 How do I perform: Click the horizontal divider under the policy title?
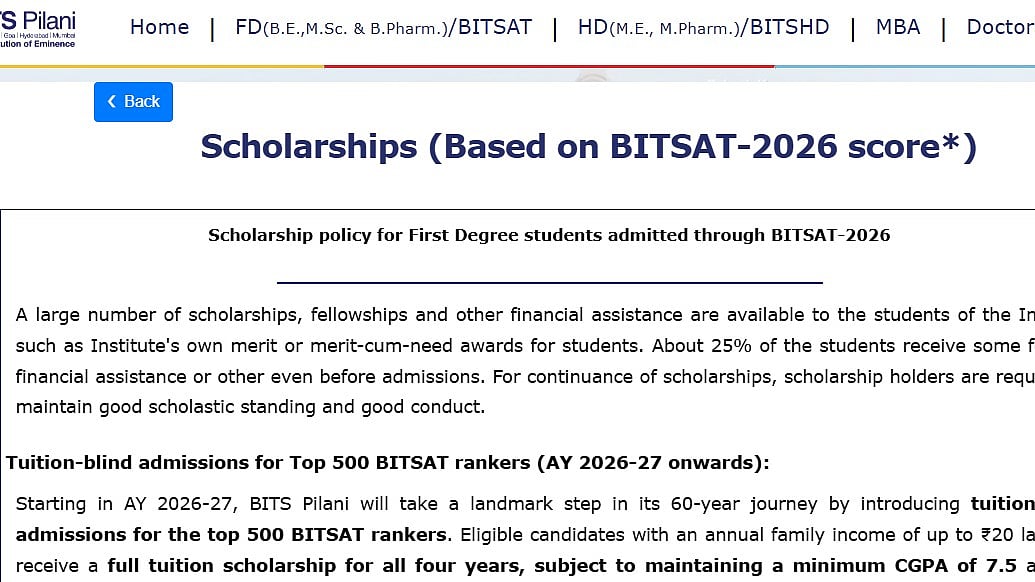pyautogui.click(x=548, y=279)
